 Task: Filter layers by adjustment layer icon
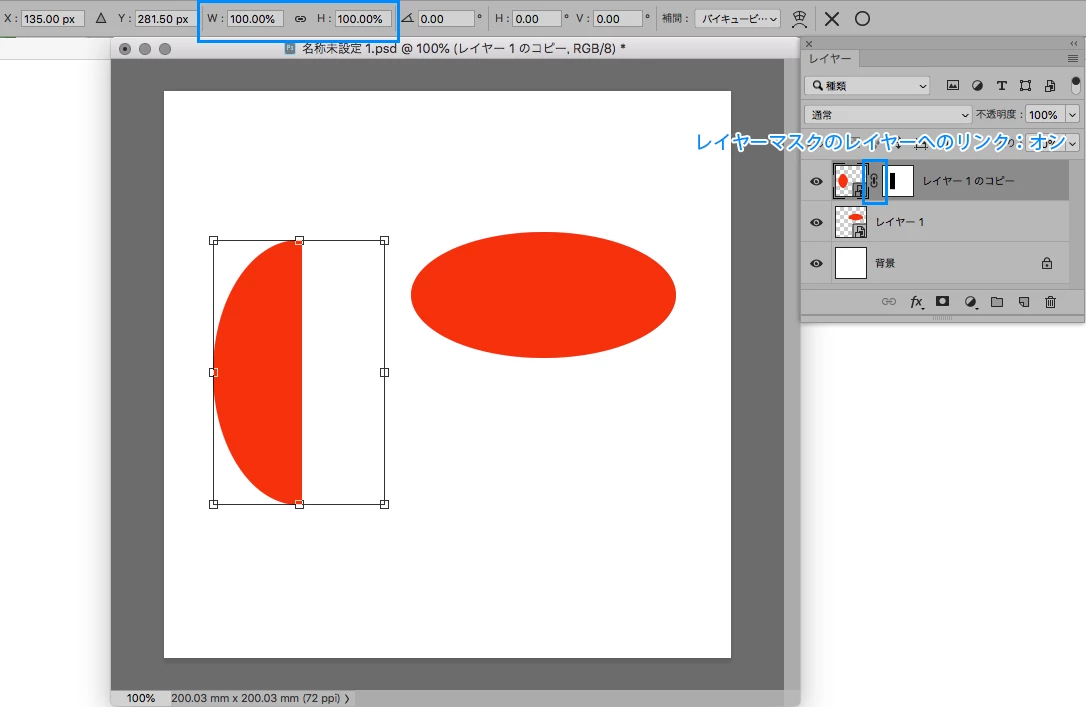(x=977, y=85)
